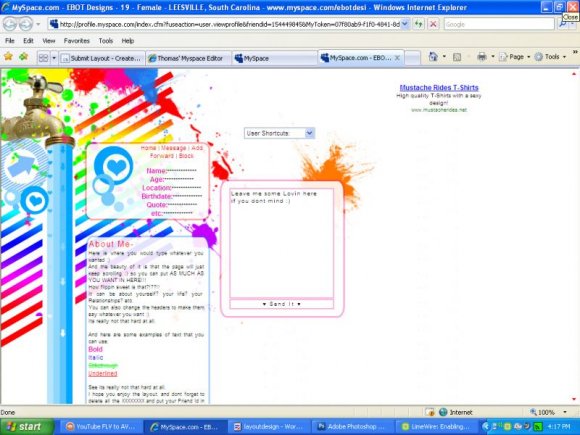Click the Leave me some Lovin comment box

tap(281, 243)
